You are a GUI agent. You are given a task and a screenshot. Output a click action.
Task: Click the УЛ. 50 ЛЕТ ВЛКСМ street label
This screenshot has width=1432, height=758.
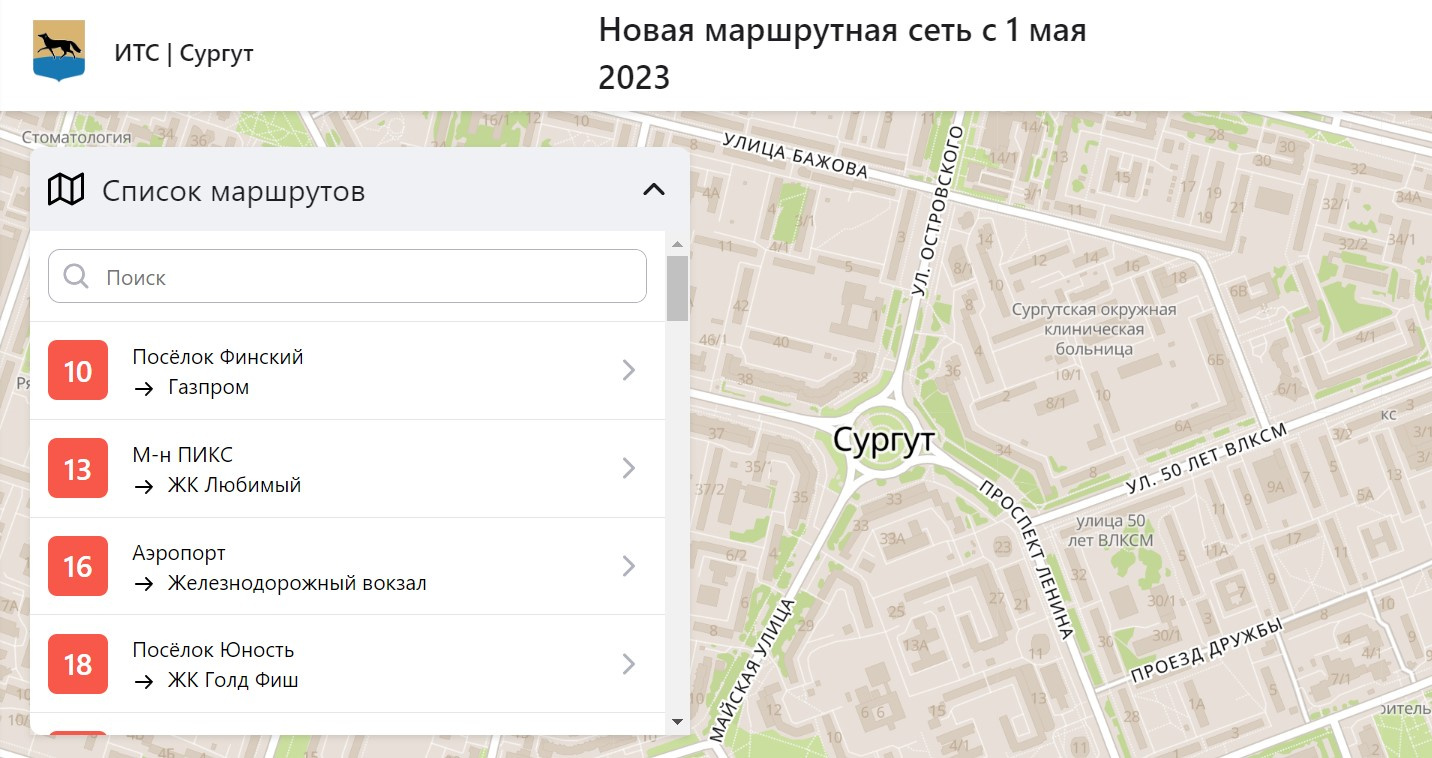(1207, 459)
